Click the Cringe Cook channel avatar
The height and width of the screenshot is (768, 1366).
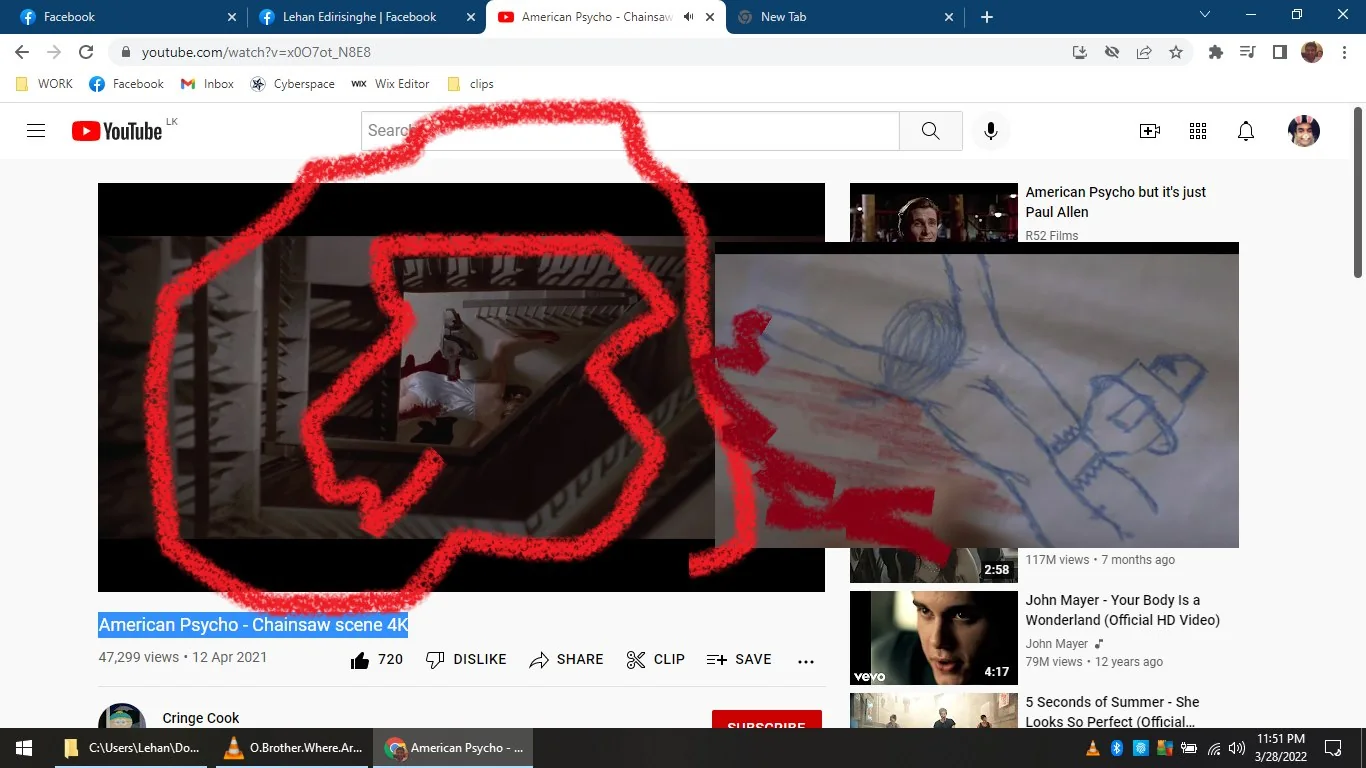pyautogui.click(x=122, y=716)
